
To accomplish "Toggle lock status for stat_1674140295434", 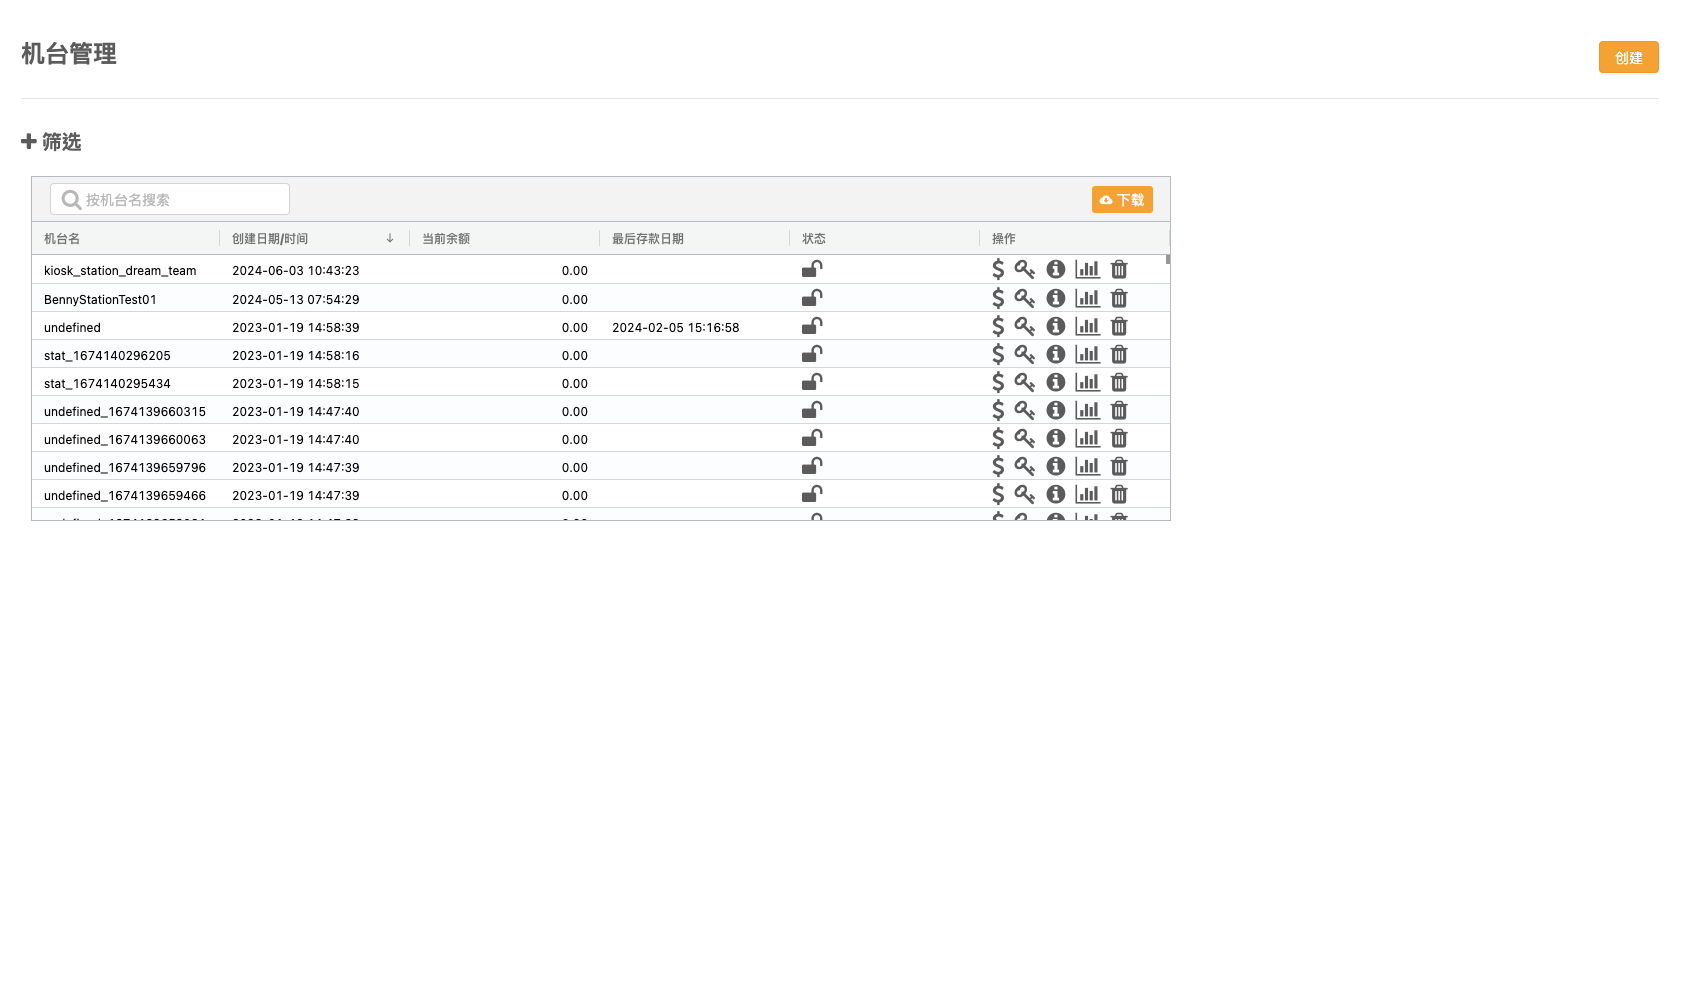I will 812,382.
